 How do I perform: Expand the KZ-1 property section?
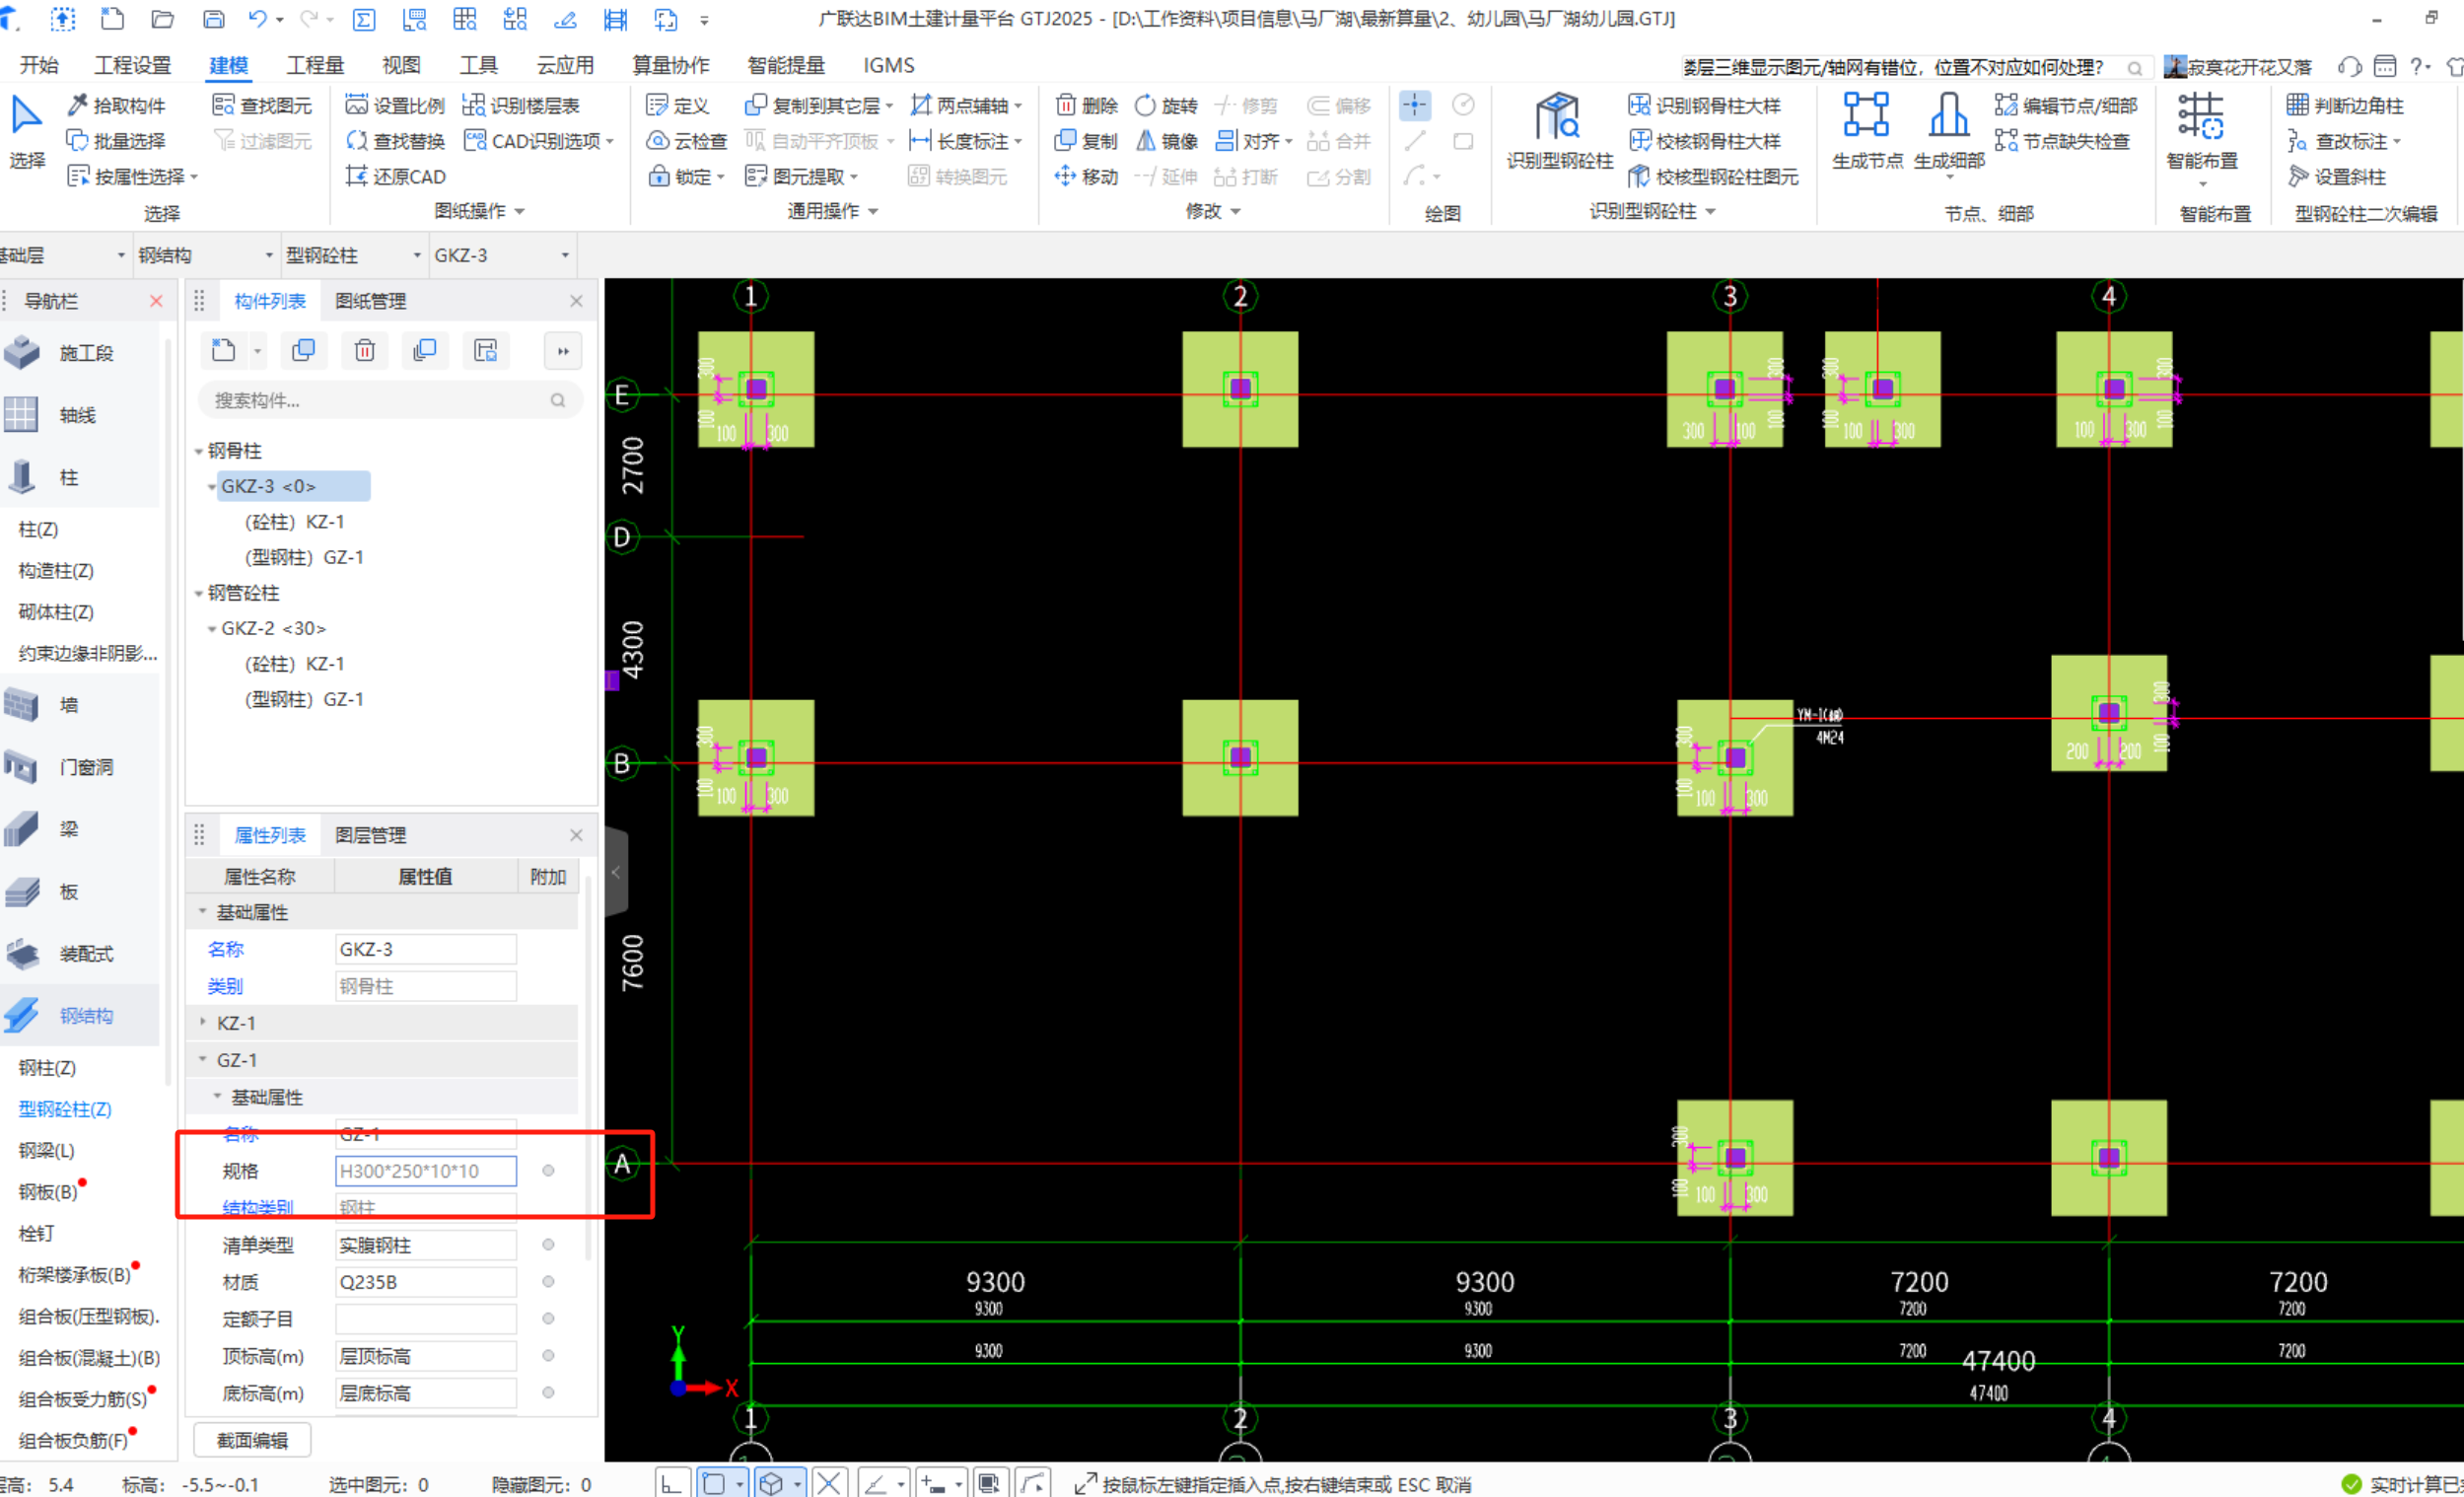point(203,1022)
